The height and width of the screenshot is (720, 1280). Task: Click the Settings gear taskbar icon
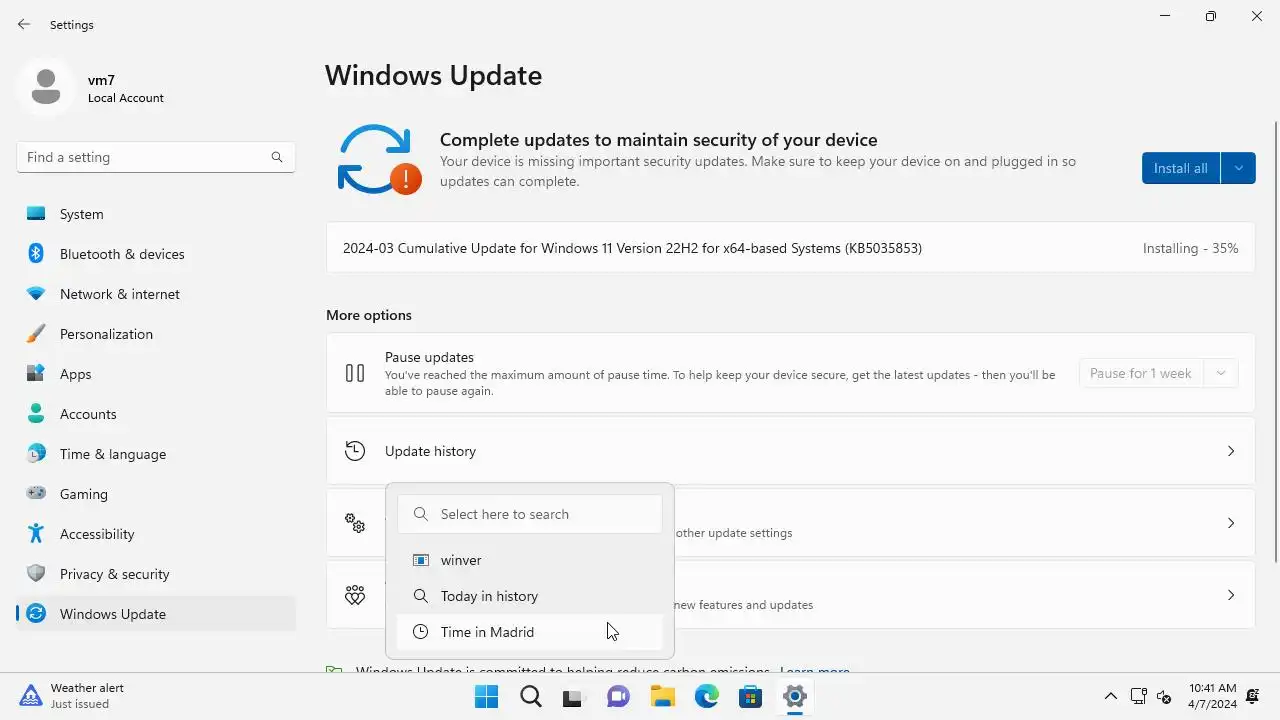(794, 696)
